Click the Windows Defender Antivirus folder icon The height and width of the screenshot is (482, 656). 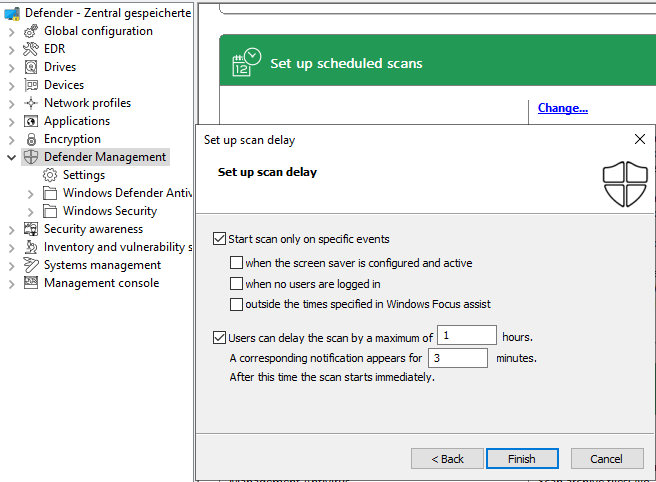pyautogui.click(x=50, y=193)
